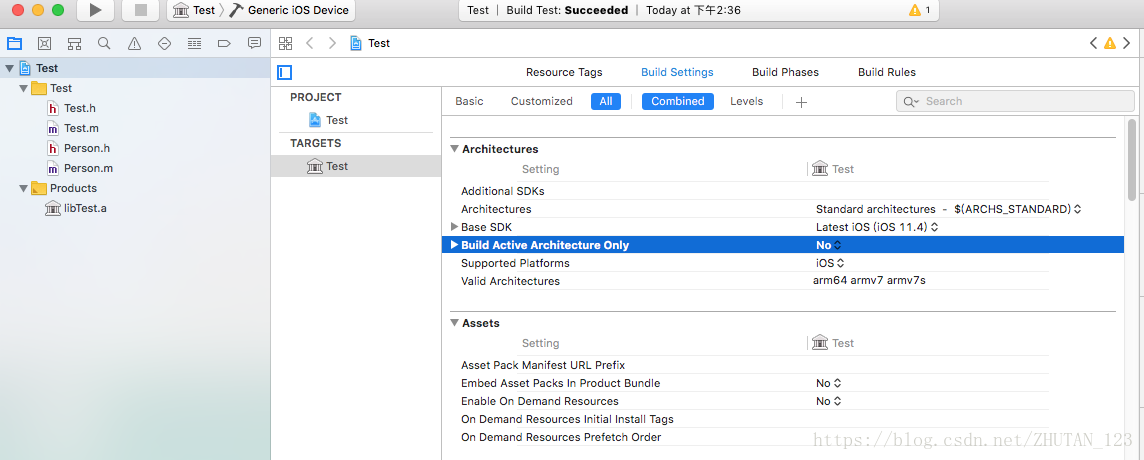The image size is (1144, 460).
Task: Open the Debug navigator icon
Action: [194, 43]
